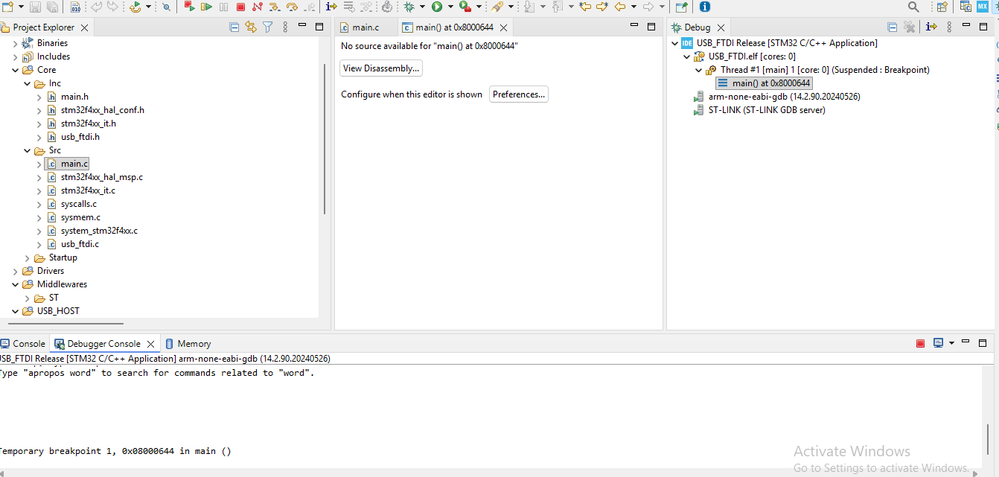Click the Debugger Console vertical scrollbar

(x=989, y=438)
